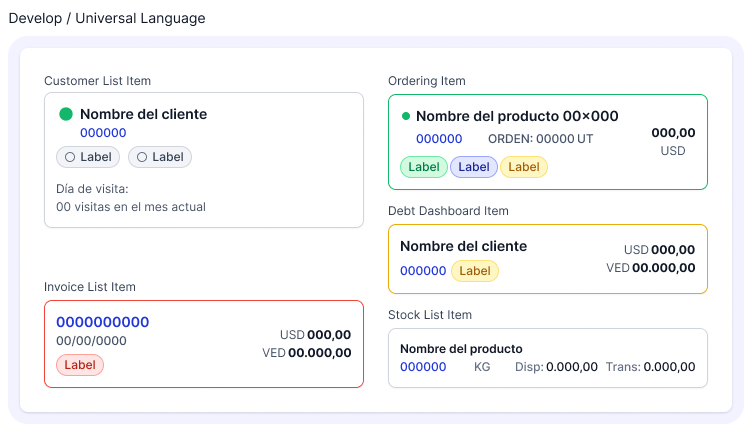Click the 000000 code link in Stock List Item
The height and width of the screenshot is (432, 752).
(x=423, y=367)
